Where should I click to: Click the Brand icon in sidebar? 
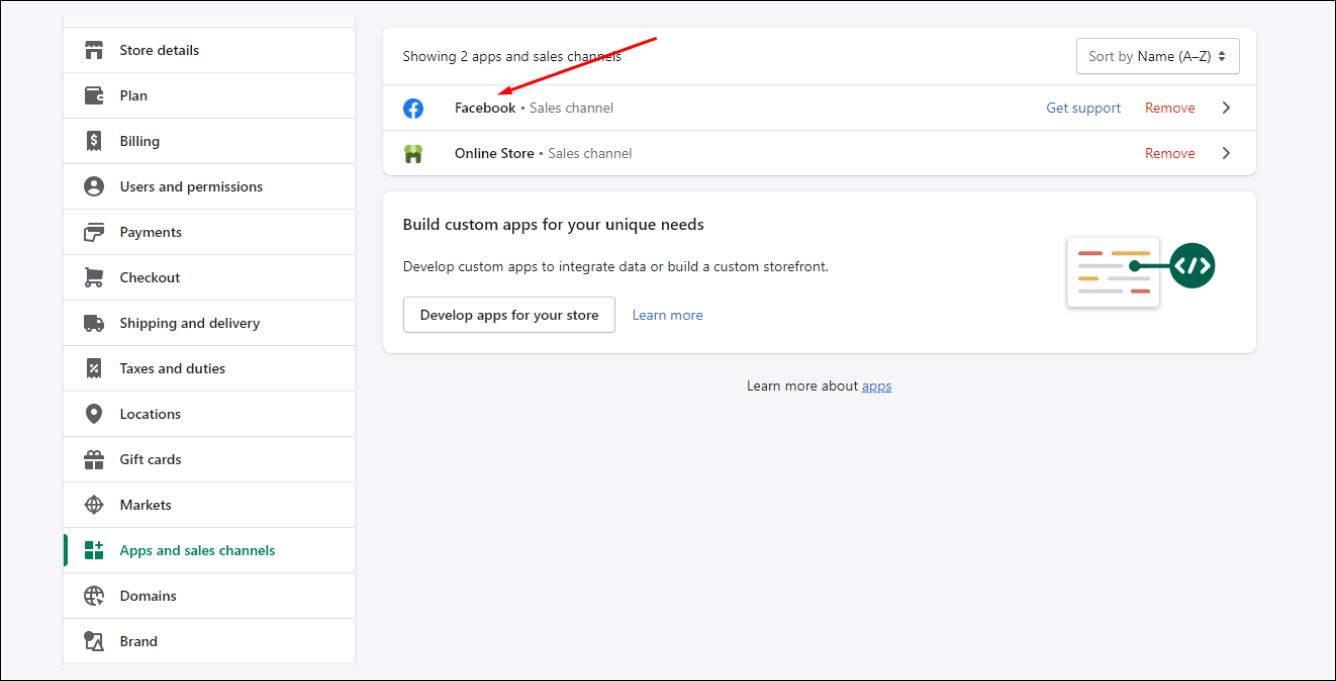[x=94, y=641]
